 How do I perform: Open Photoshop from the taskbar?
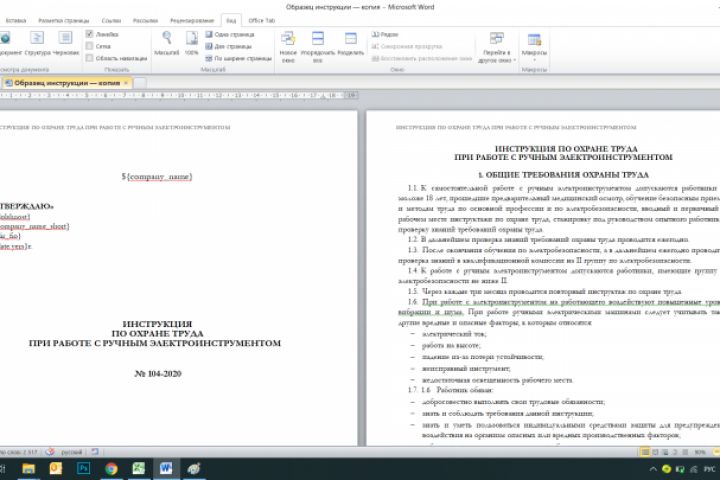[83, 469]
